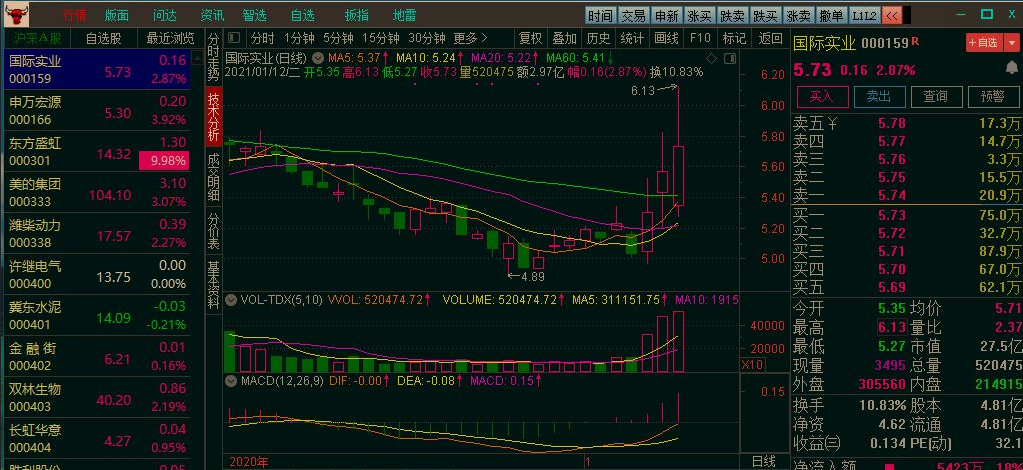Click the 申新 button in top toolbar
This screenshot has height=470, width=1023.
(666, 16)
